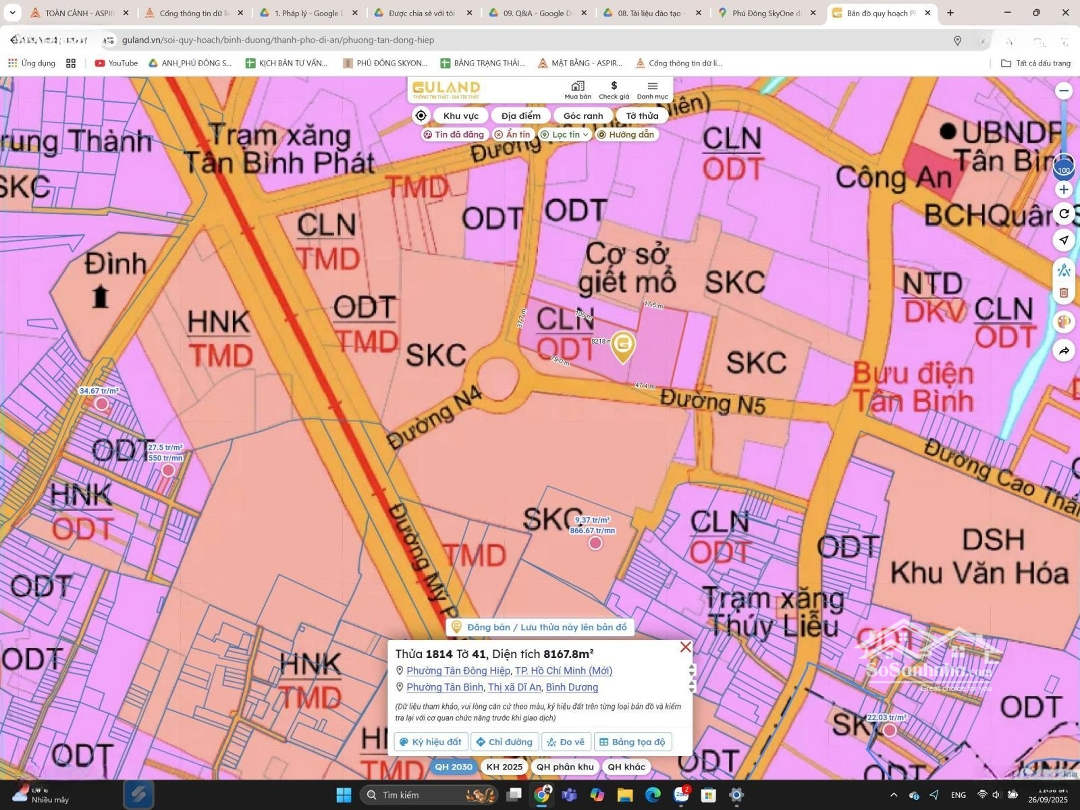
Task: Click the trash delete icon on map
Action: point(1063,293)
